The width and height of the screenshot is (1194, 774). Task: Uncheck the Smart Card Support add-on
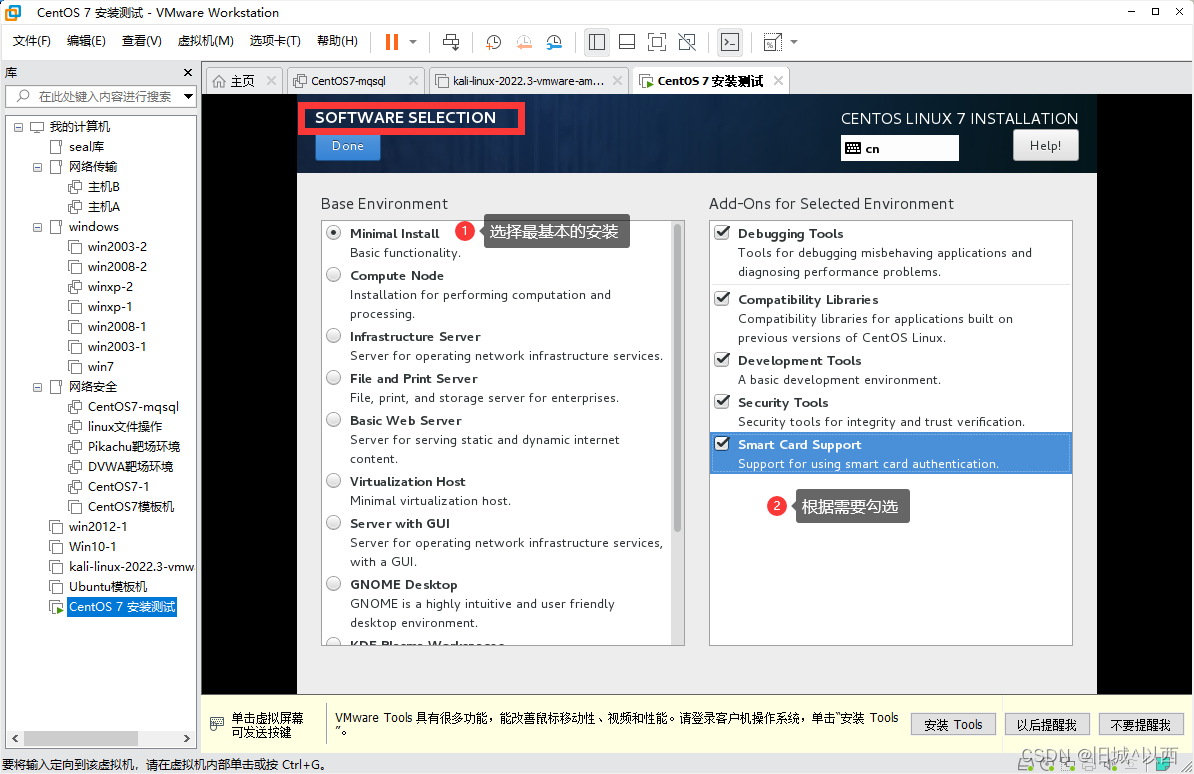722,443
